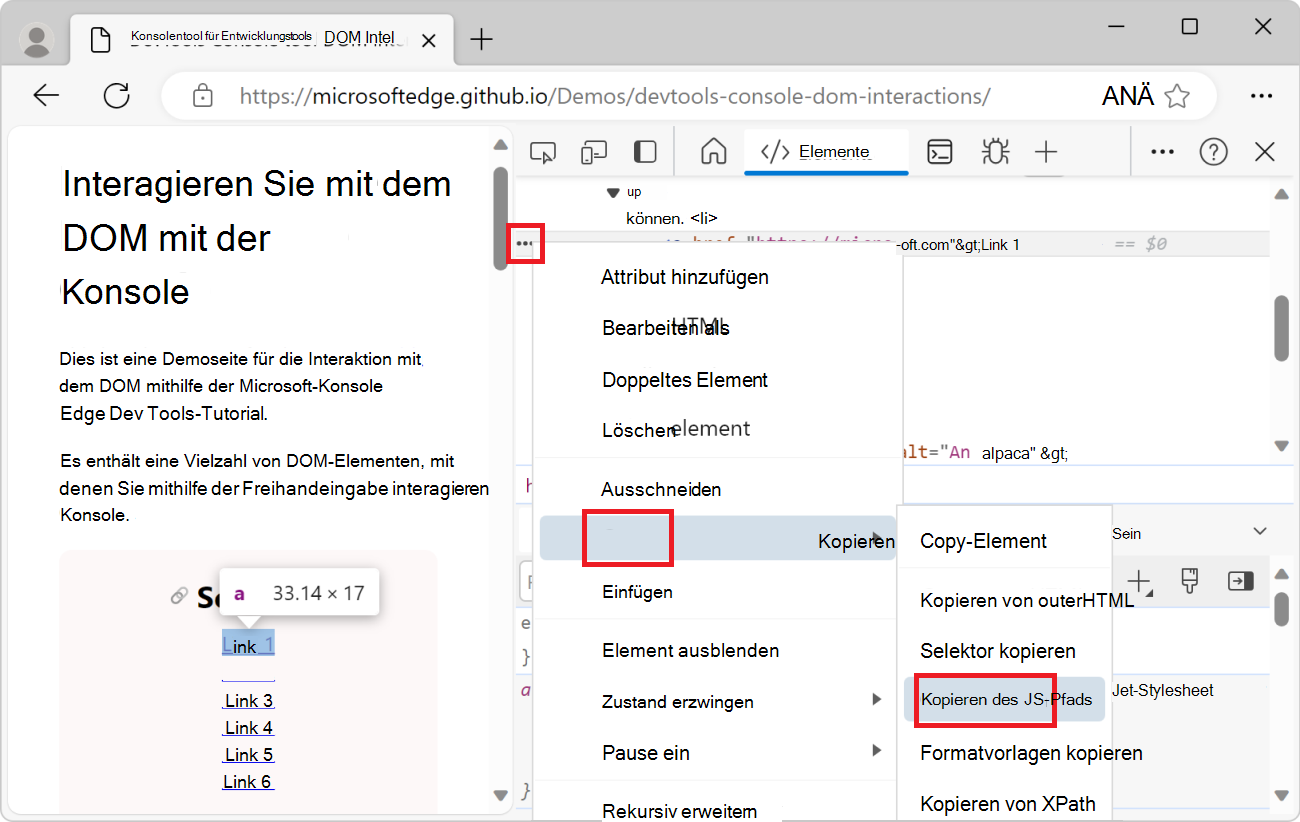Choose 'Attribut hinzufügen' from context menu
Viewport: 1300px width, 822px height.
coord(685,277)
